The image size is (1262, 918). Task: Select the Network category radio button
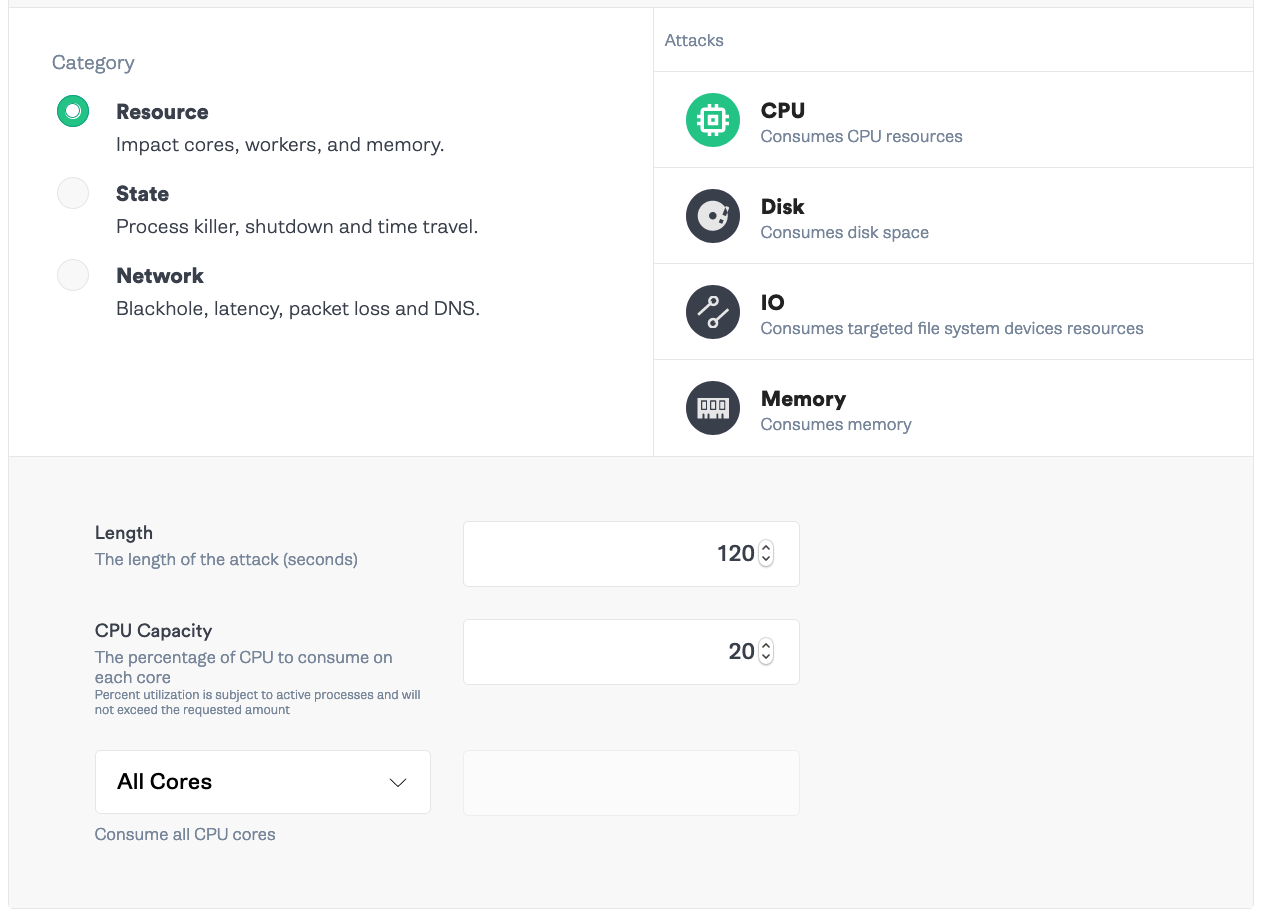[72, 275]
